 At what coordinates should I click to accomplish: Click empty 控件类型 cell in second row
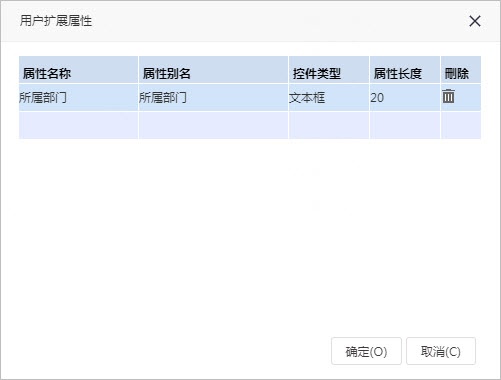[329, 125]
